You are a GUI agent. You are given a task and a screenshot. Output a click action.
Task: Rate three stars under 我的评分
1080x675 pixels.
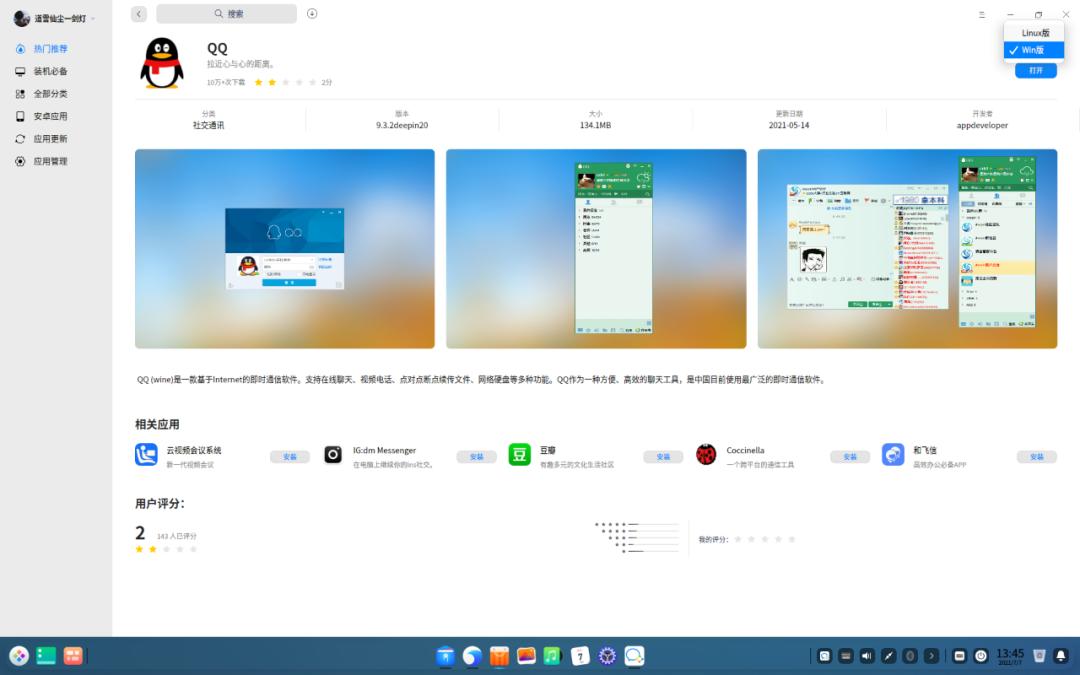(x=765, y=539)
